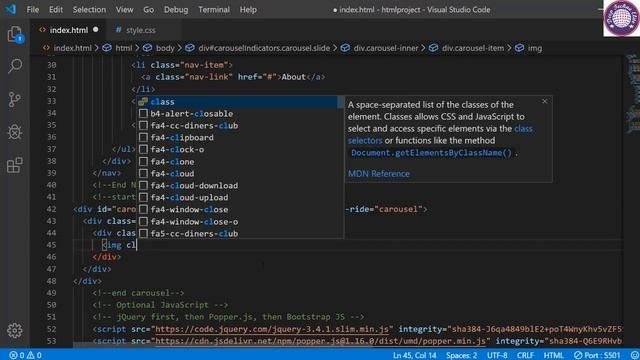Open div.carousel-inner breadcrumb
The image size is (640, 360).
pyautogui.click(x=380, y=48)
